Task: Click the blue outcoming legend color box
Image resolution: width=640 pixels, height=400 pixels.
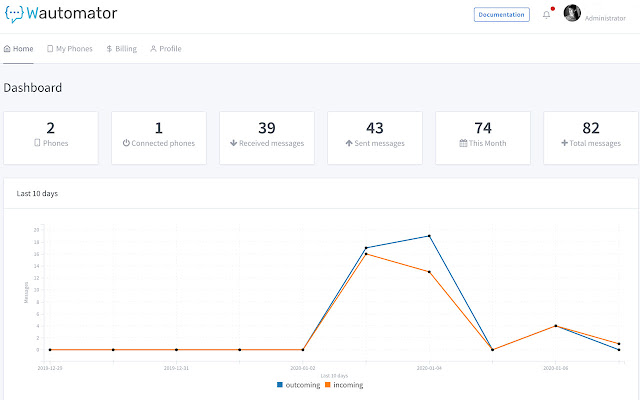Action: click(279, 385)
